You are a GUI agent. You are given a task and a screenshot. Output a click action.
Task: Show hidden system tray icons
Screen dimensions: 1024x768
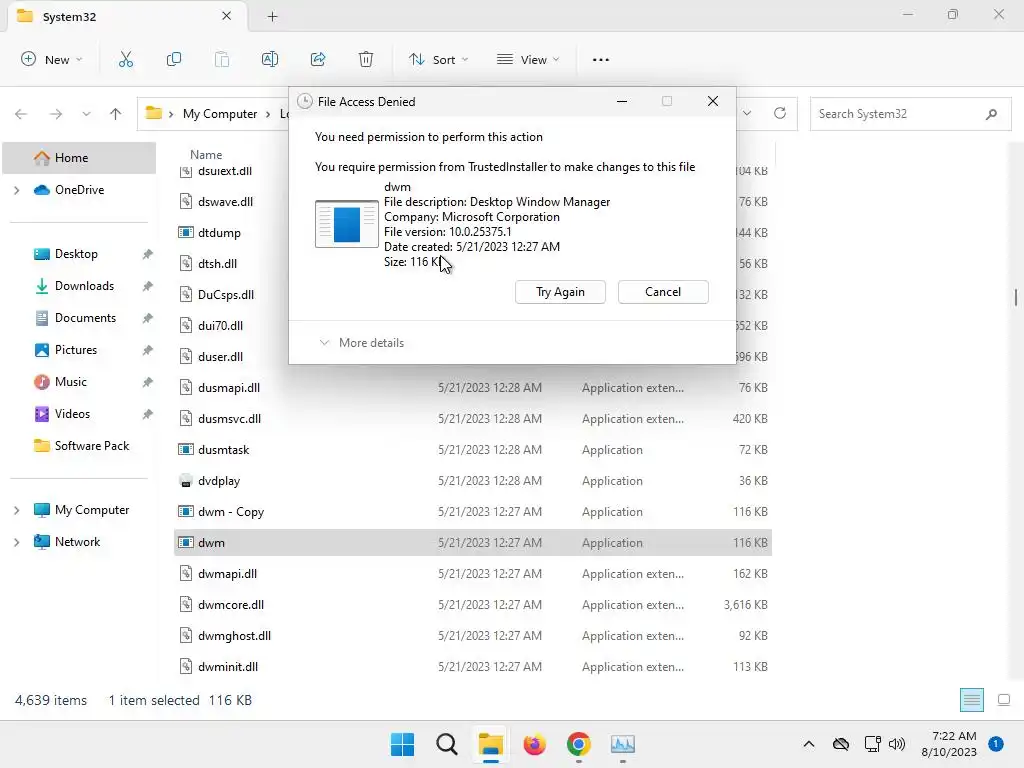pos(808,744)
